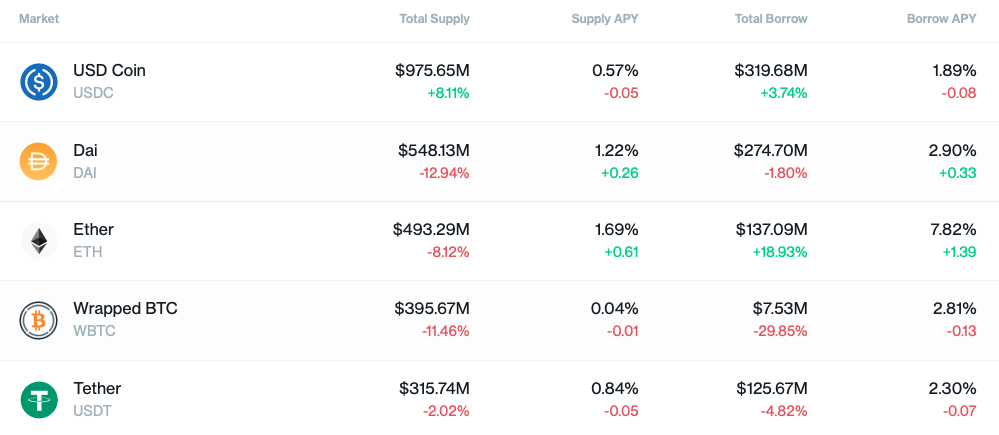This screenshot has width=999, height=435.
Task: Open the Tether market name
Action: (x=97, y=388)
